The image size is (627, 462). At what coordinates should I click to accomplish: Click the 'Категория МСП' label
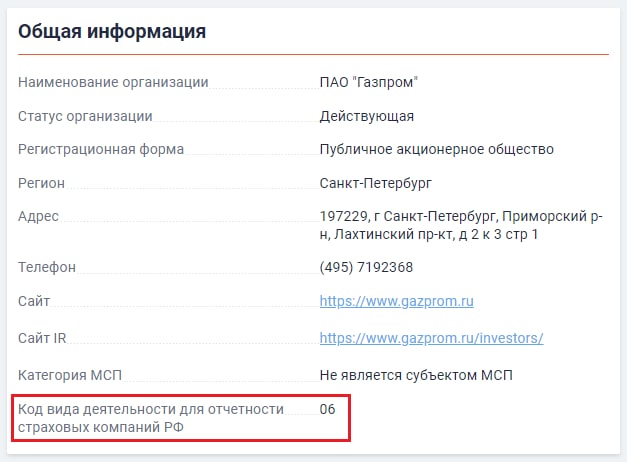(x=70, y=376)
